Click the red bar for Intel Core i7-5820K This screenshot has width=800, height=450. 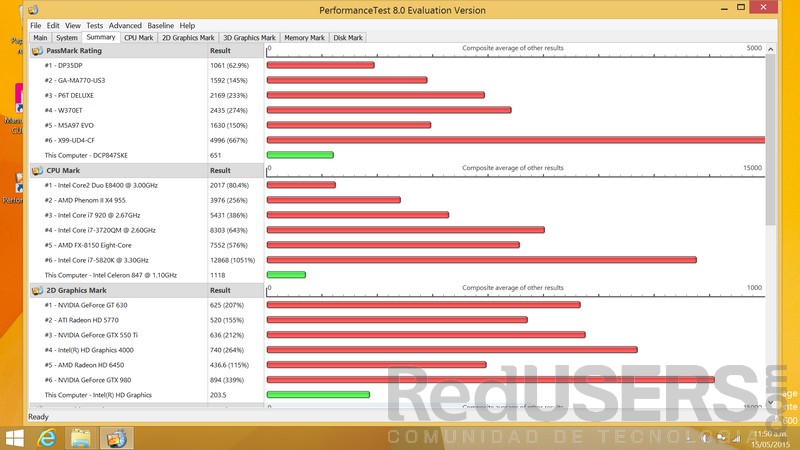pyautogui.click(x=482, y=260)
